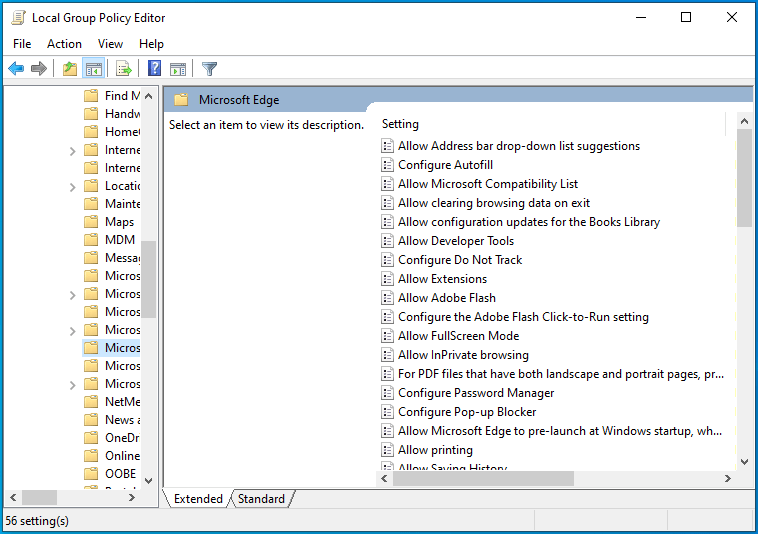
Task: Click settings list scroll right arrow
Action: tap(728, 478)
